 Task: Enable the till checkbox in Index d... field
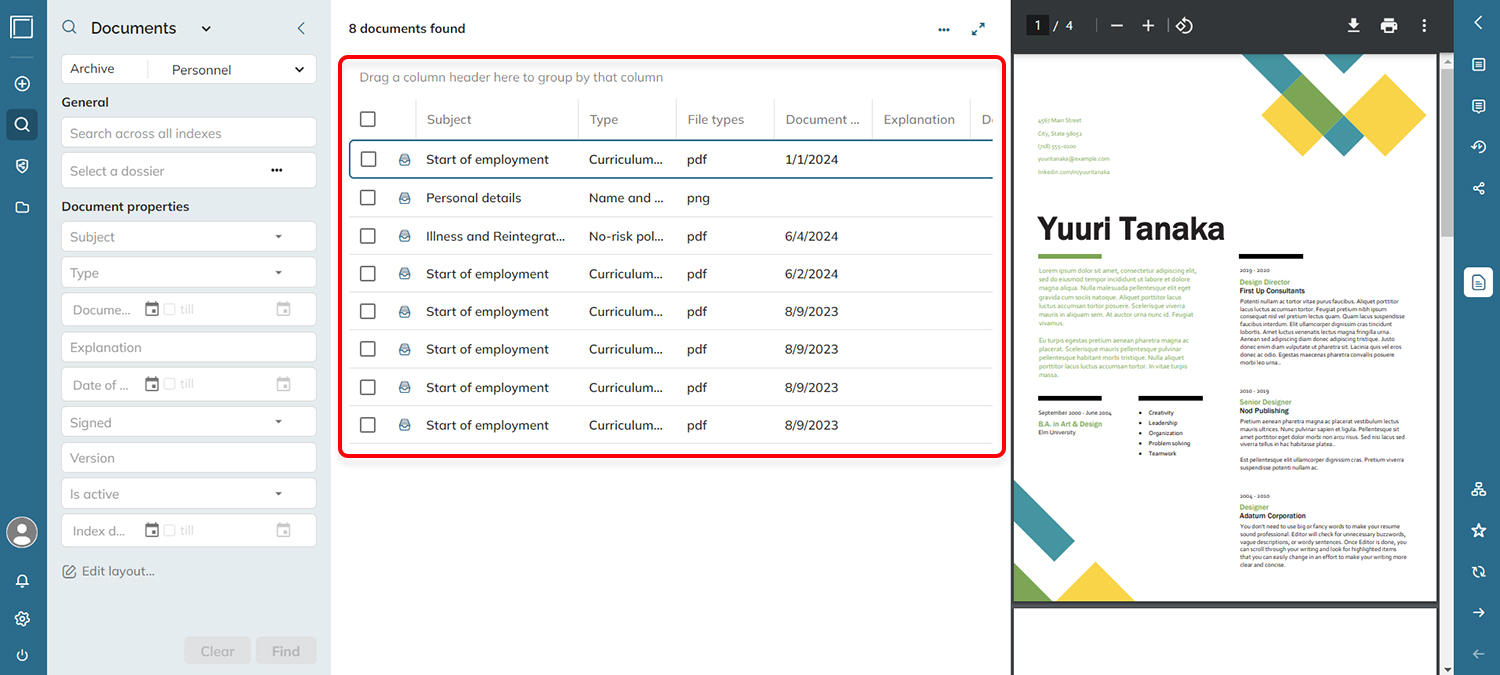pyautogui.click(x=170, y=531)
